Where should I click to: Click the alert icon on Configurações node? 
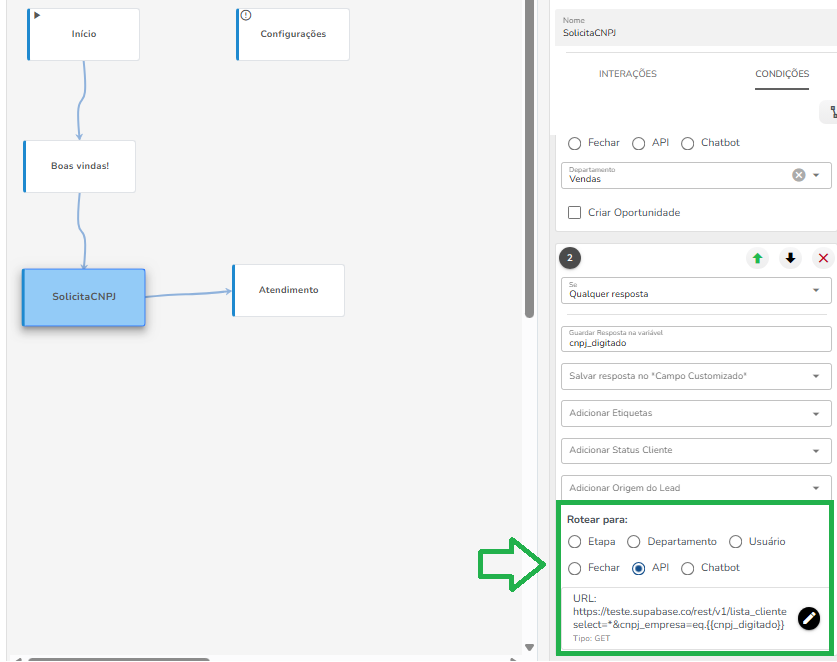tap(246, 15)
